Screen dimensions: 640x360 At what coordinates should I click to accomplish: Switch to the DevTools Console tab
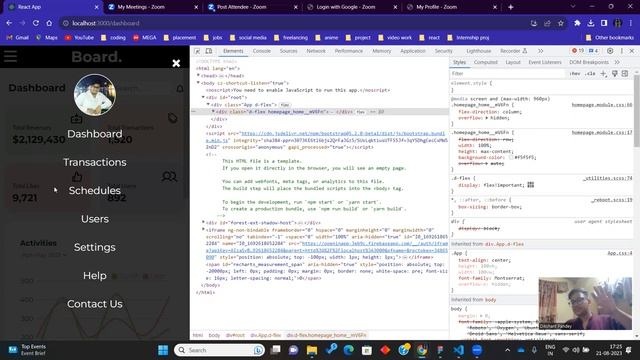click(x=262, y=51)
